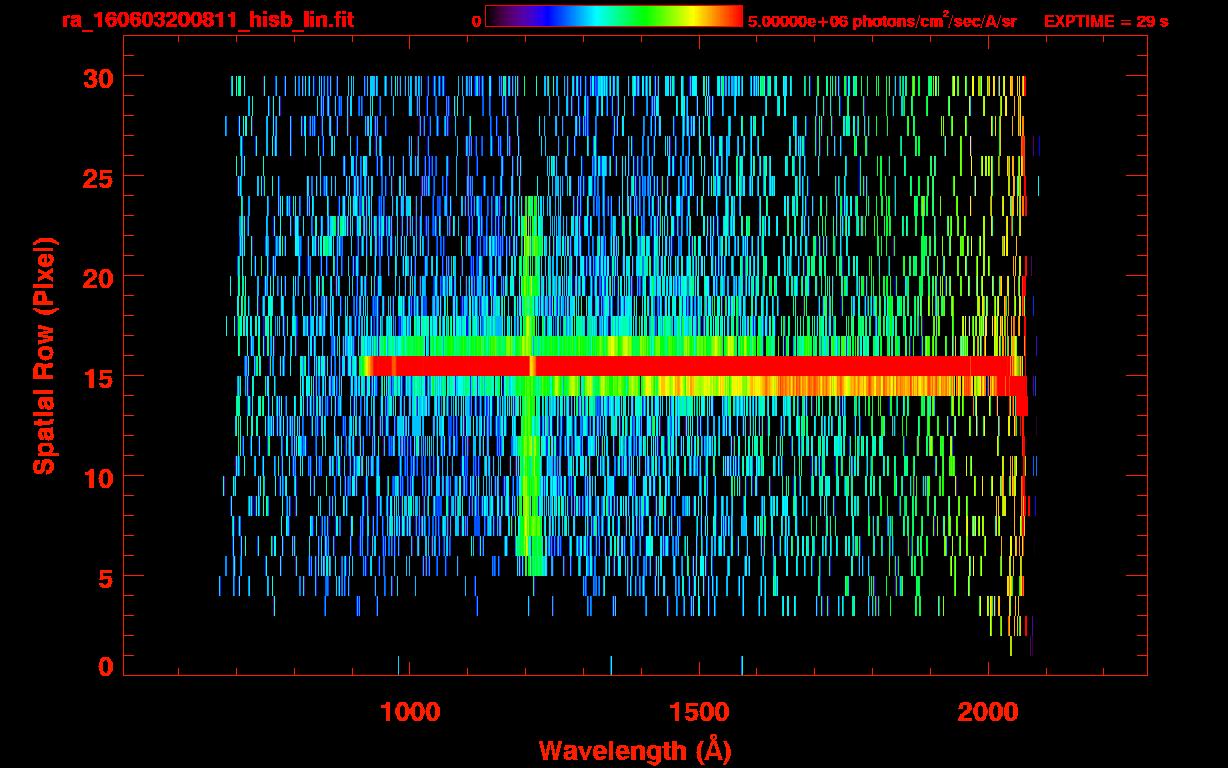Click the 0 label left of the color bar
Image resolution: width=1228 pixels, height=768 pixels.
coord(476,21)
